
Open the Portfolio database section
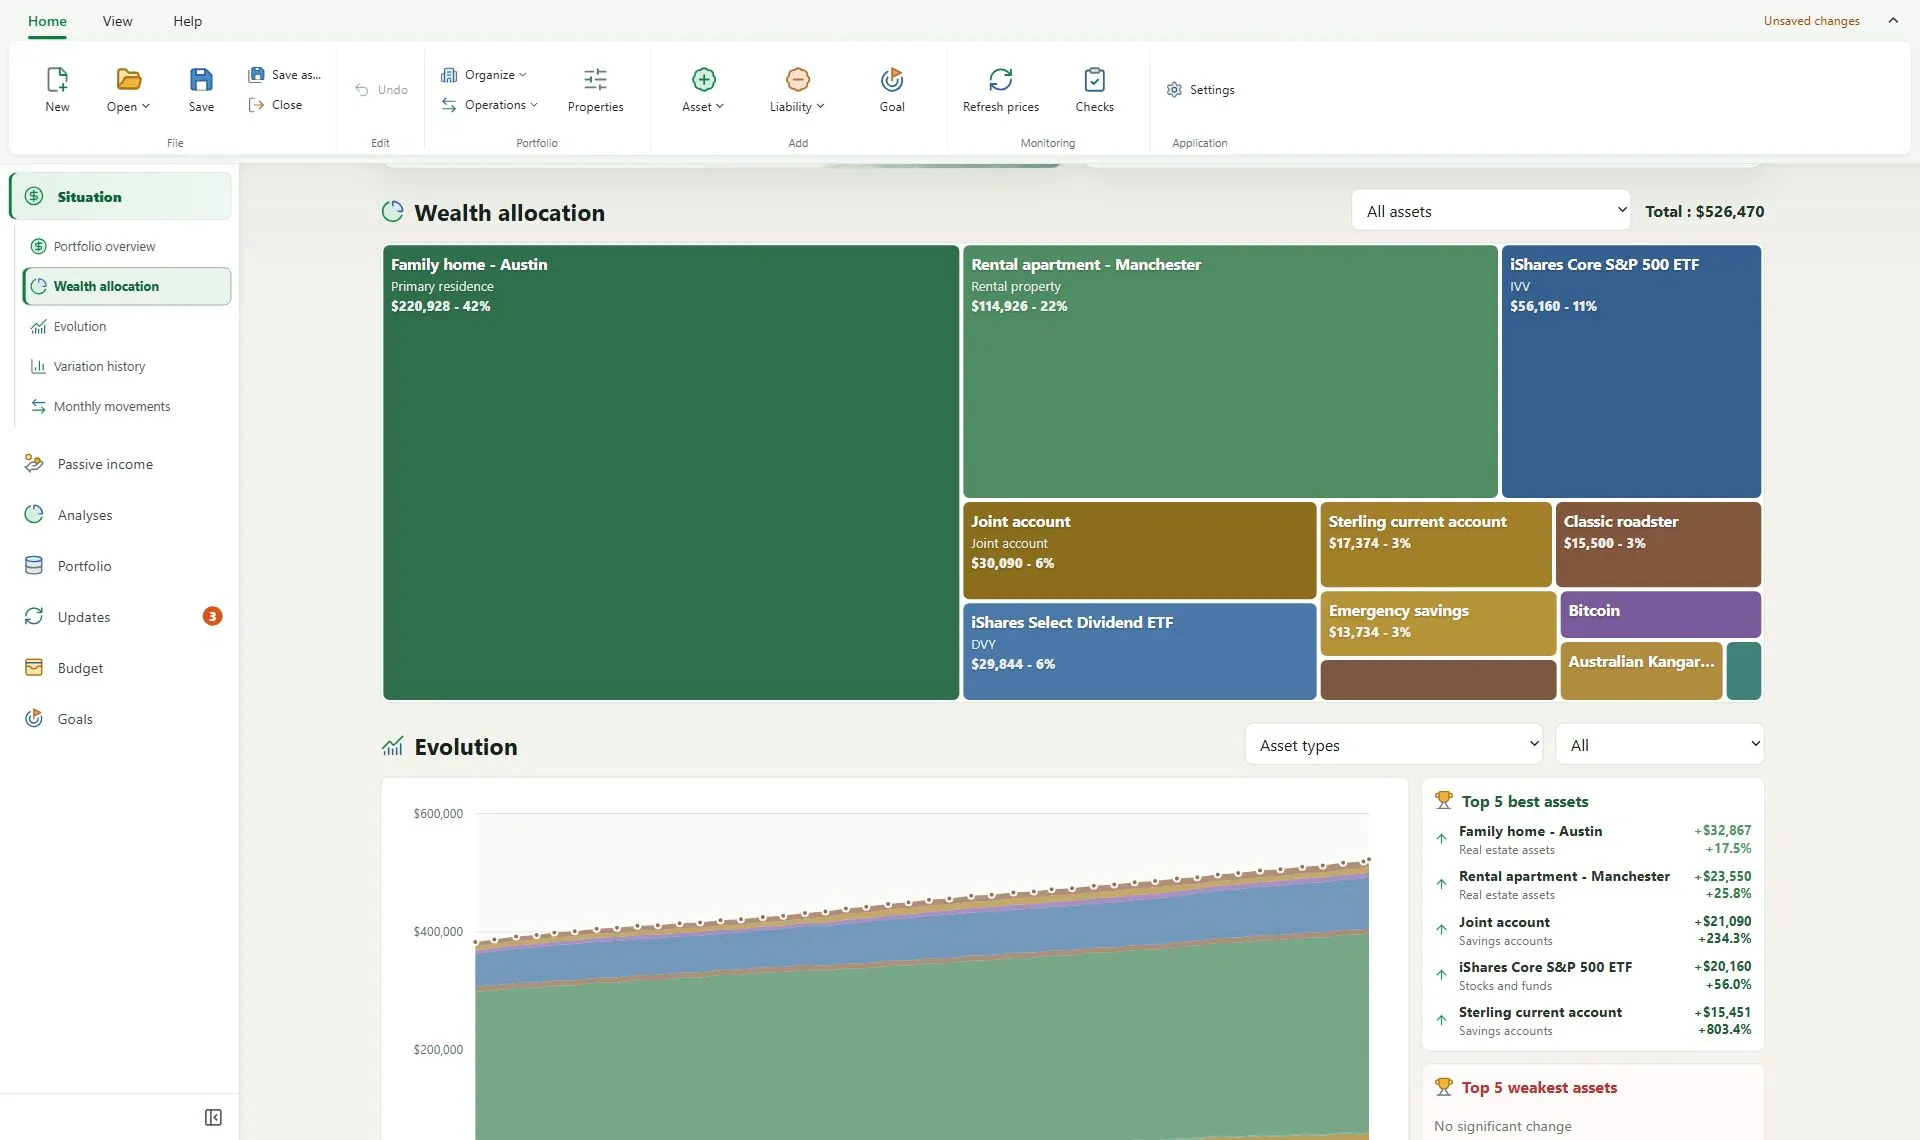click(x=122, y=566)
